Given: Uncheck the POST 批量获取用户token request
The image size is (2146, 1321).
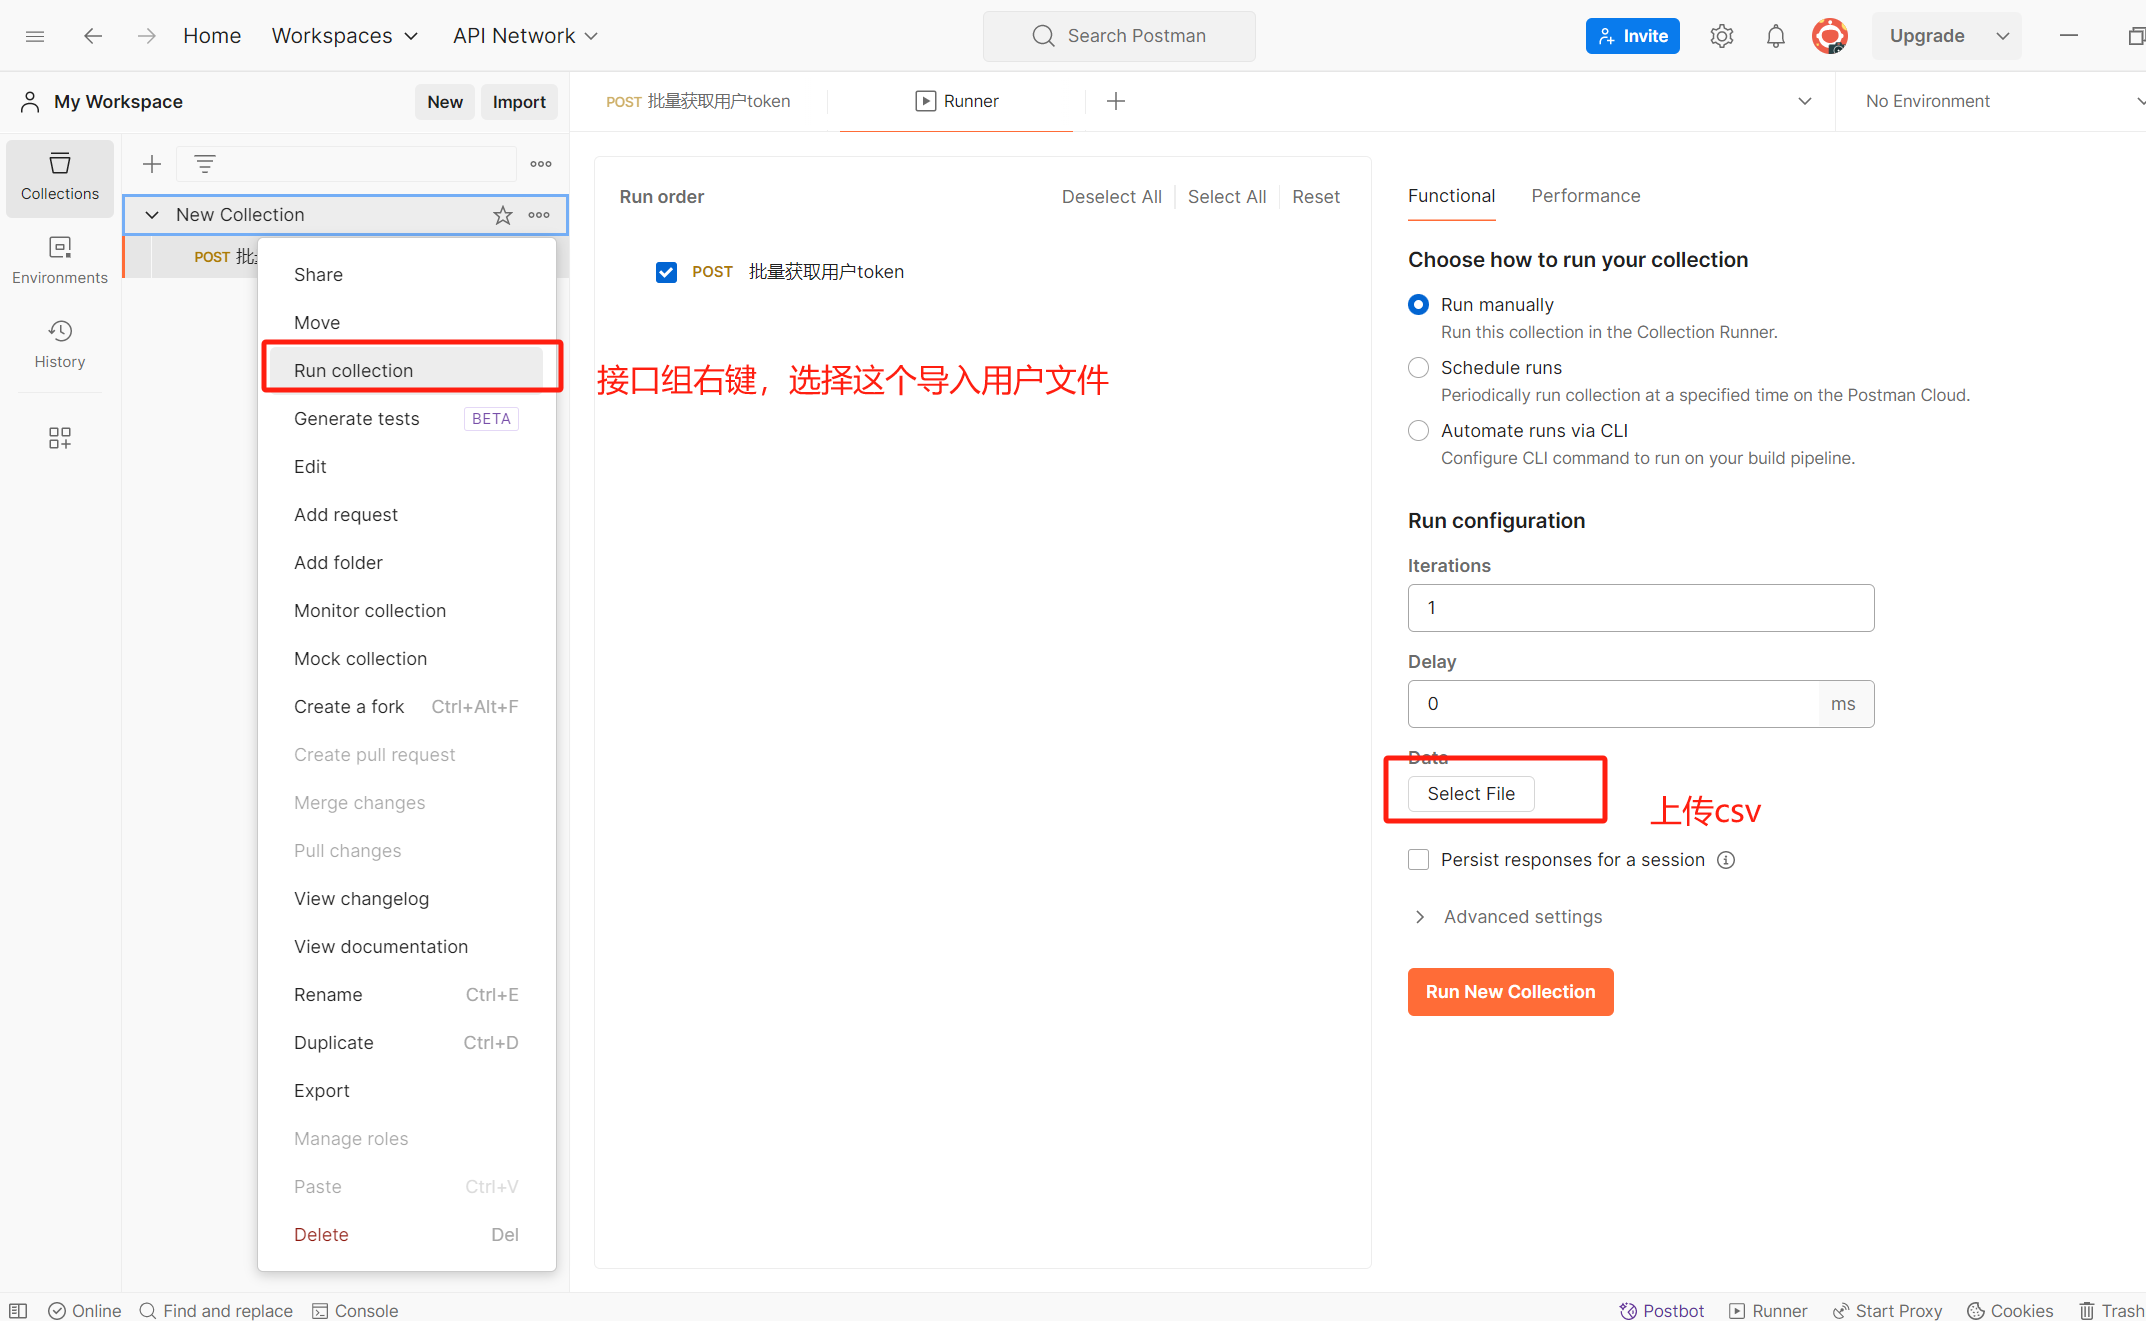Looking at the screenshot, I should [x=666, y=272].
